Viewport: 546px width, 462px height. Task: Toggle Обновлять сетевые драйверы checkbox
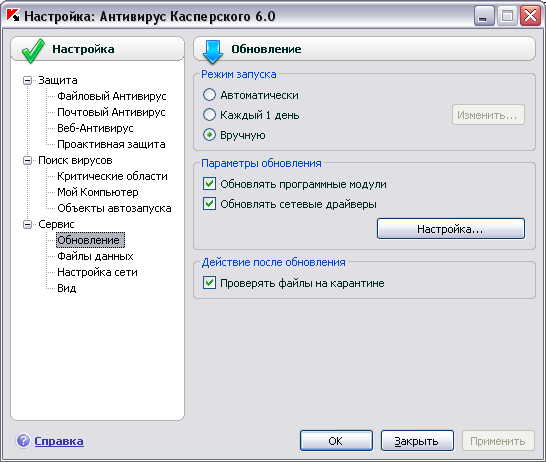coord(209,204)
